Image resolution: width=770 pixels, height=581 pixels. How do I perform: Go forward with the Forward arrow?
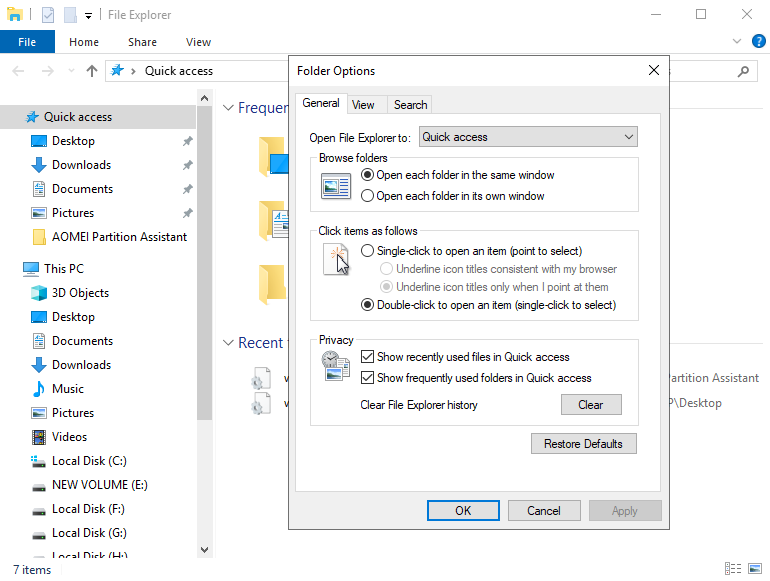48,71
